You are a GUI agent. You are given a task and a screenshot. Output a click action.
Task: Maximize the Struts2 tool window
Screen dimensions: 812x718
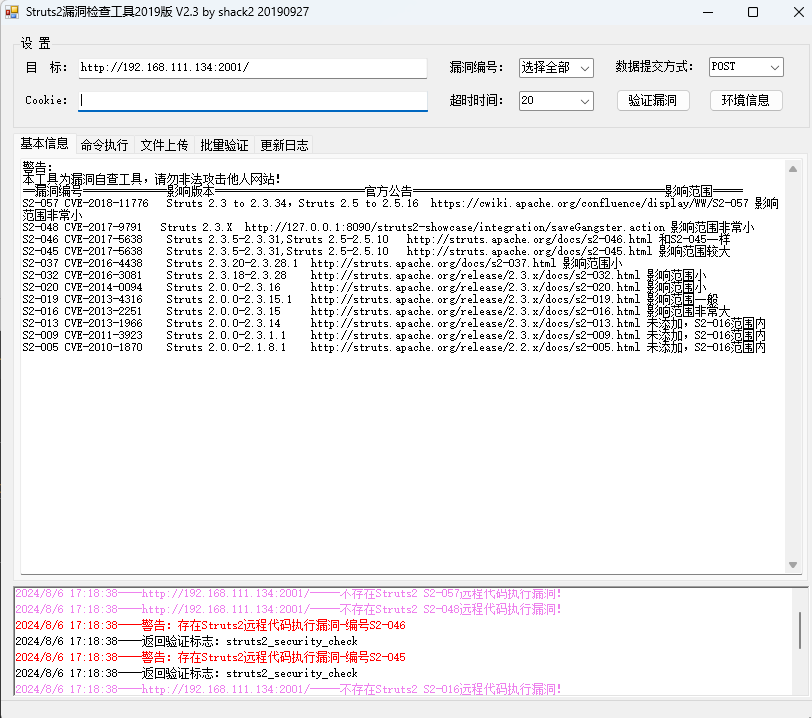pyautogui.click(x=753, y=12)
